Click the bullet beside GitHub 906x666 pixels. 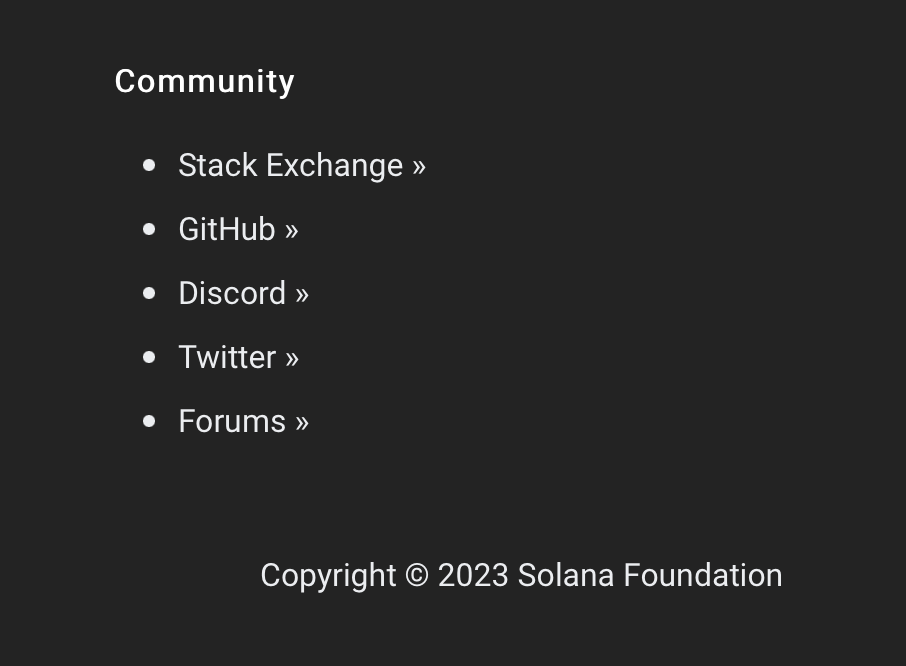[x=149, y=228]
